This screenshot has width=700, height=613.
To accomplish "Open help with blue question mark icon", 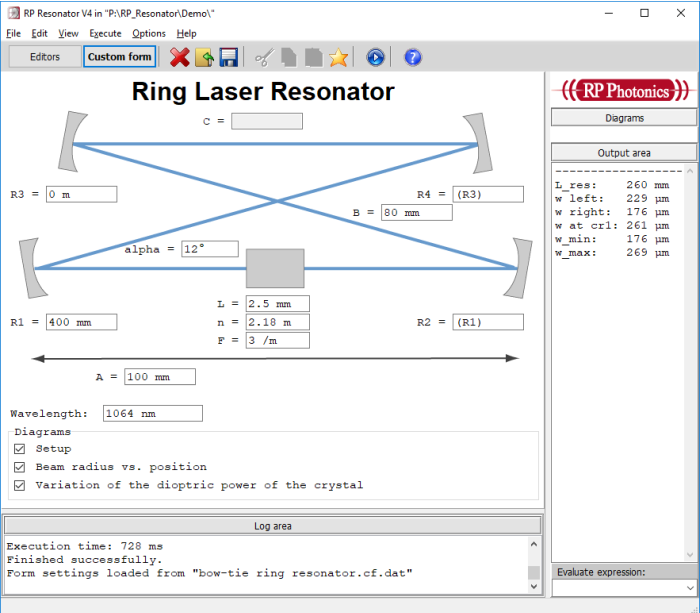I will (x=412, y=57).
